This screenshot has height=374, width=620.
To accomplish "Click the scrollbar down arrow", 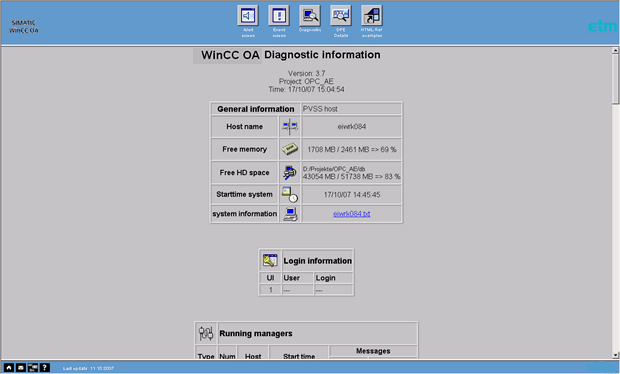I will point(615,355).
